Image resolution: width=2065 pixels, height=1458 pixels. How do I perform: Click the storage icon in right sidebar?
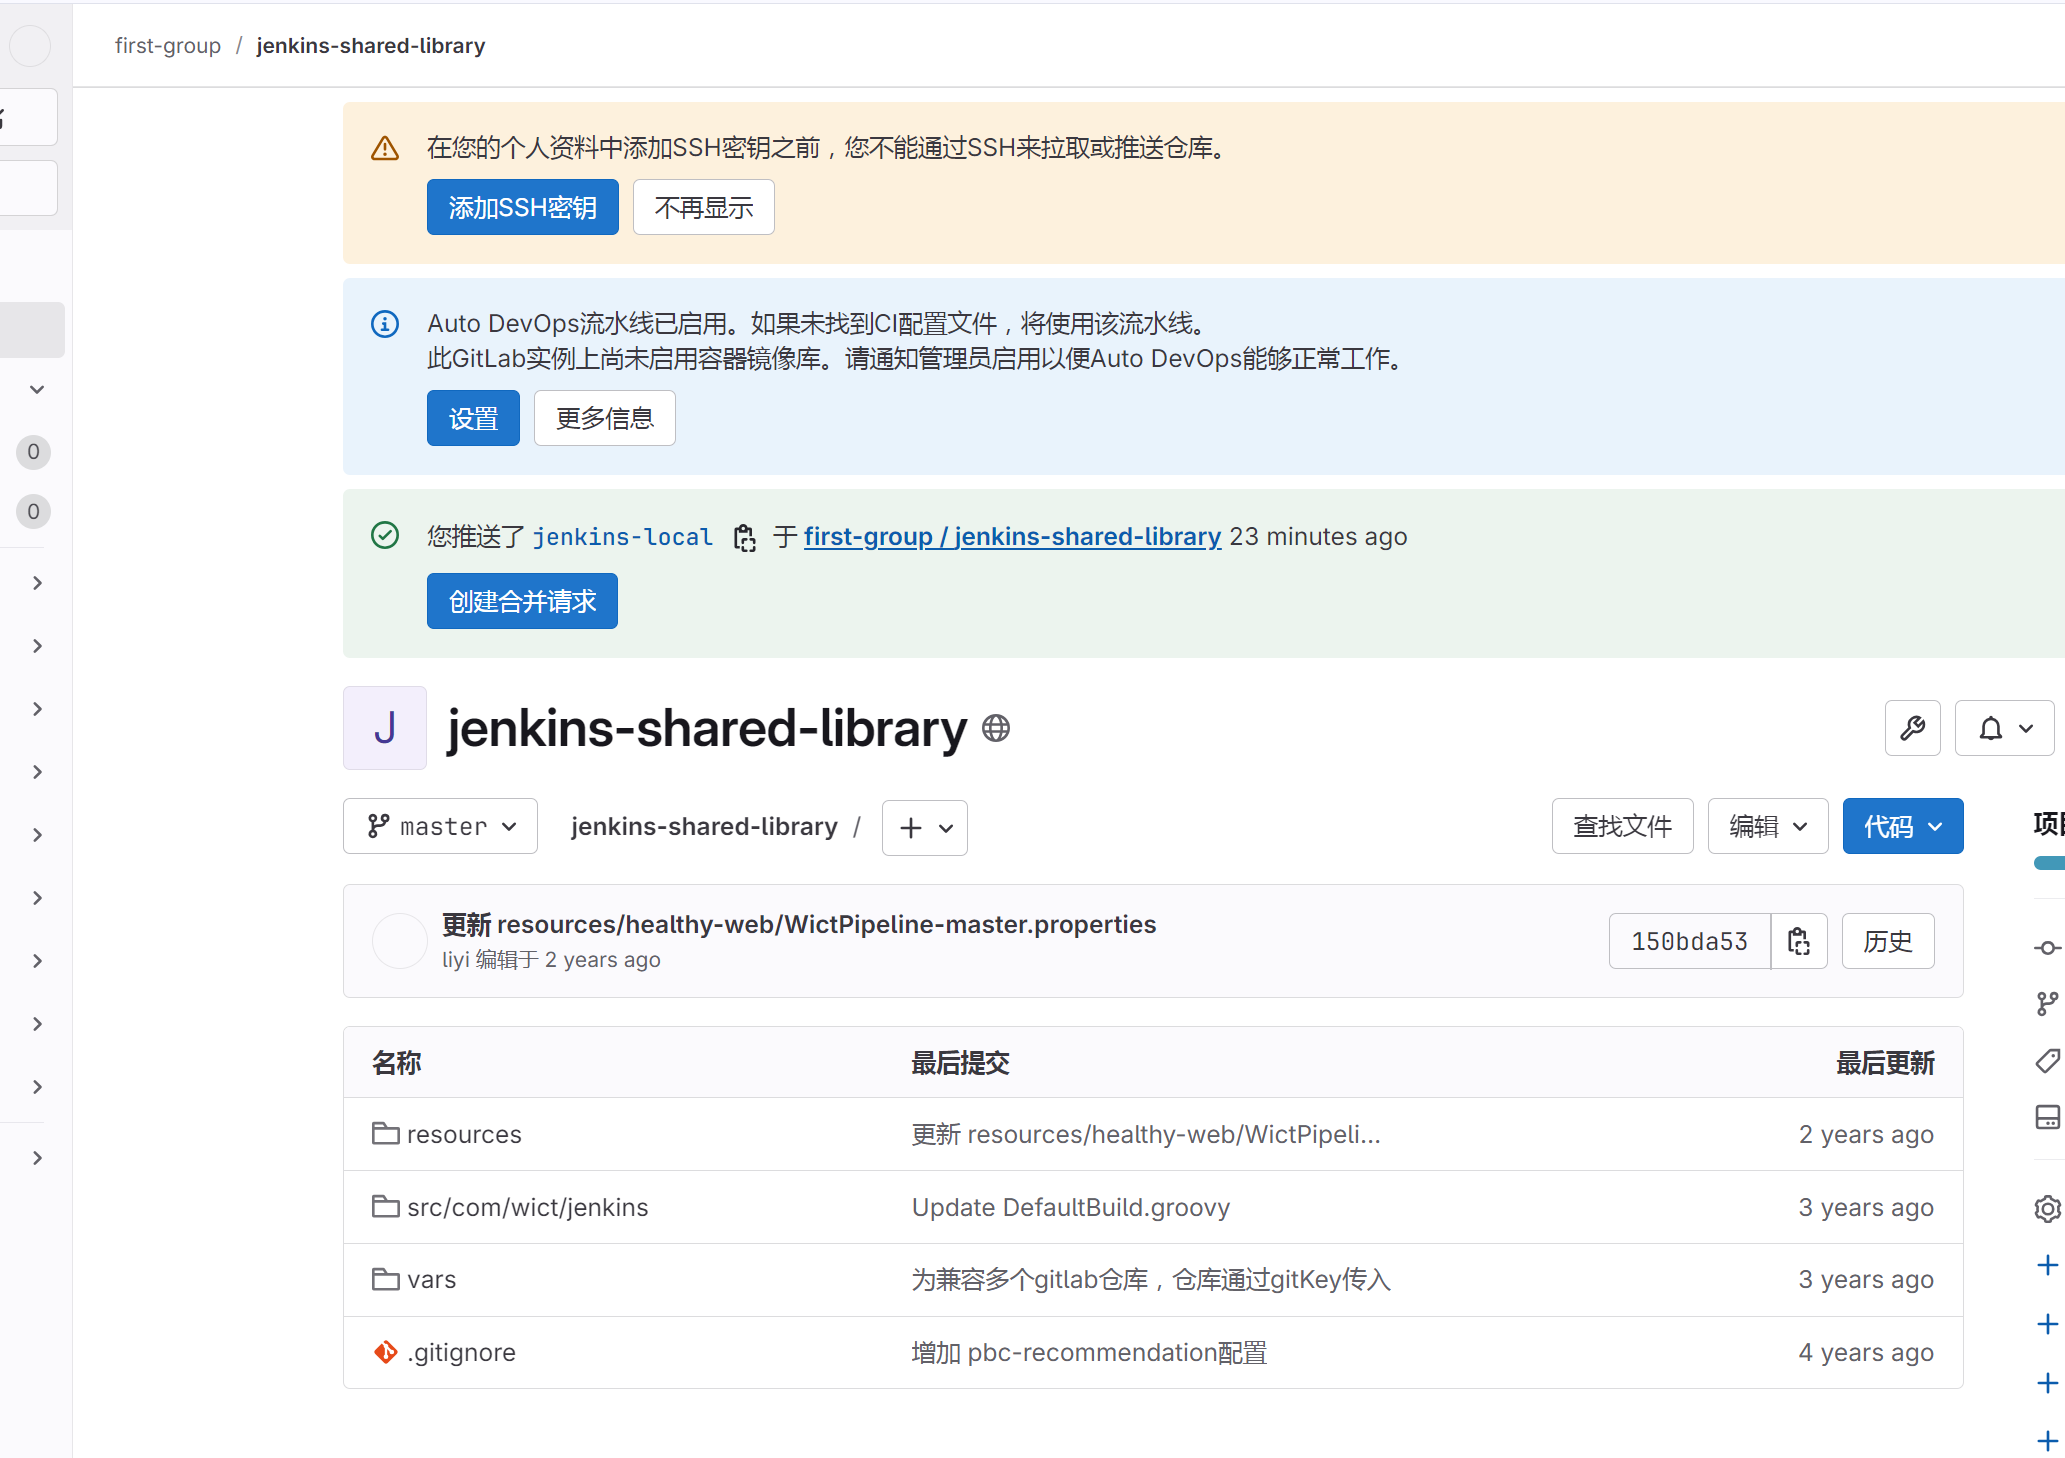pos(2046,1117)
